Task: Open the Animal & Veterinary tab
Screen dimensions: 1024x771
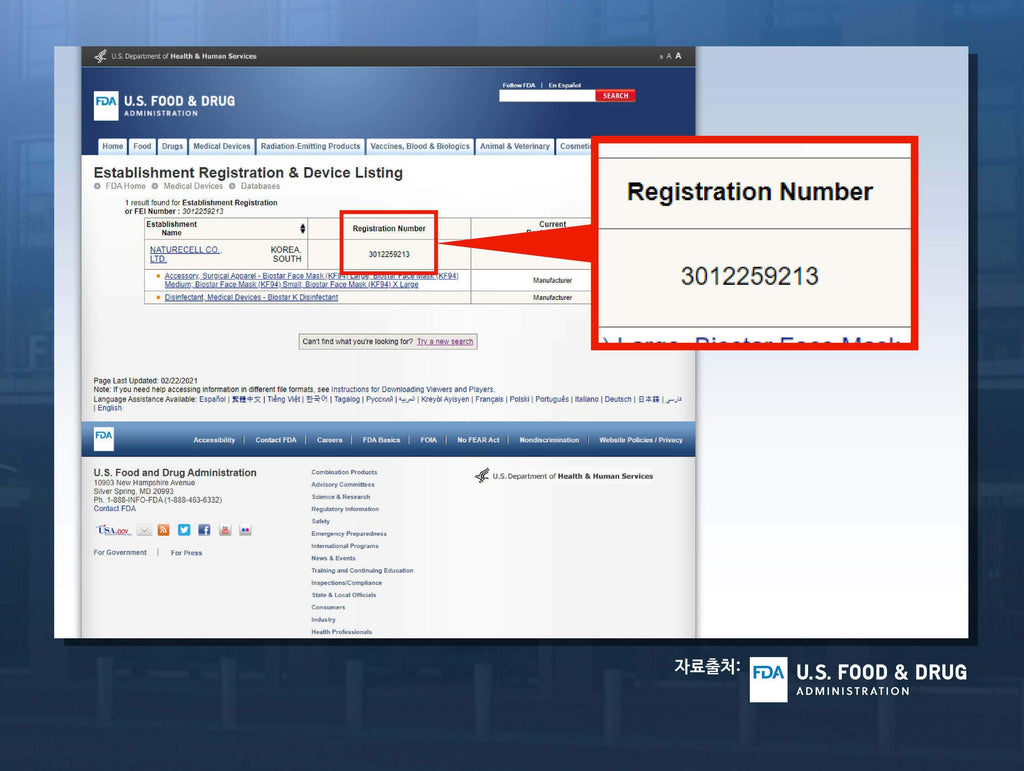Action: [x=515, y=146]
